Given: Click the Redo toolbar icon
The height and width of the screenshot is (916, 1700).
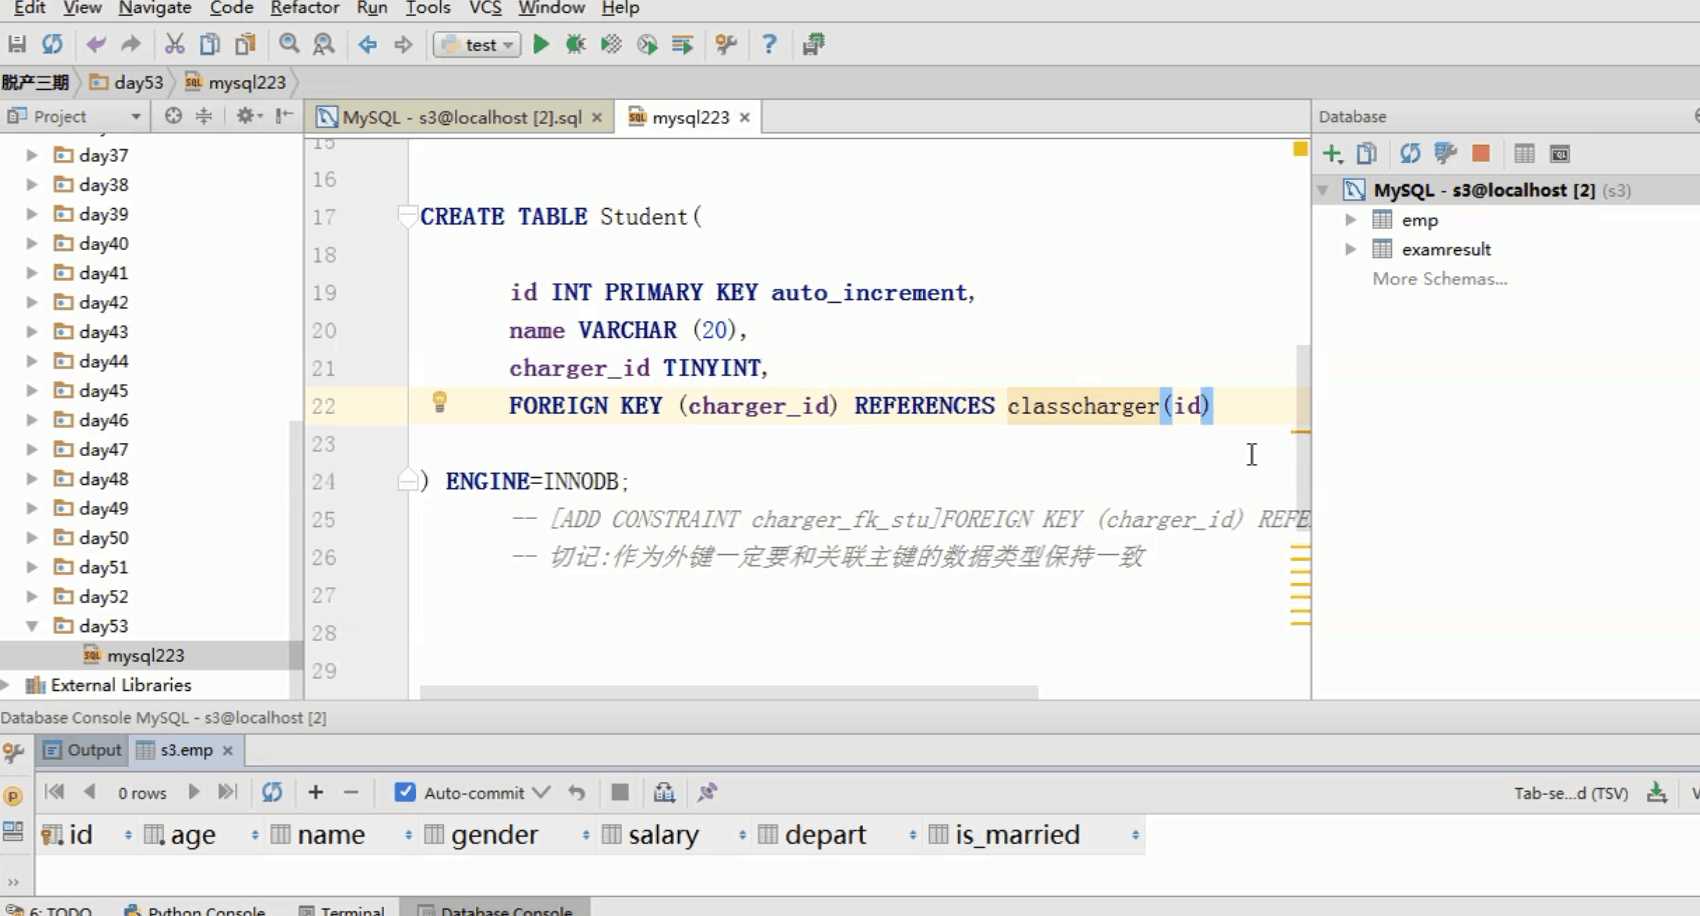Looking at the screenshot, I should tap(131, 44).
